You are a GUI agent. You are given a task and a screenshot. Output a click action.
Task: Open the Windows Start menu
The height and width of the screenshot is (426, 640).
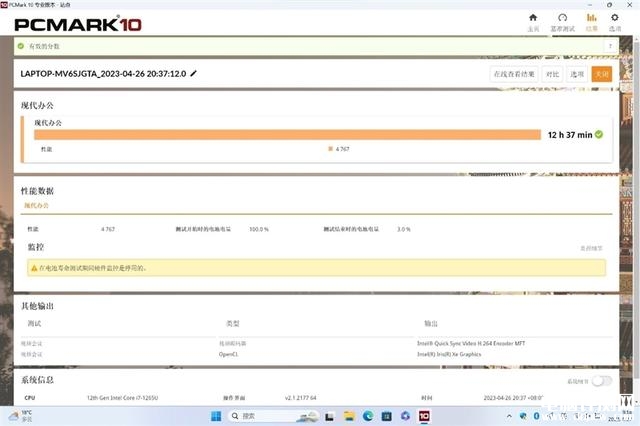tap(216, 416)
